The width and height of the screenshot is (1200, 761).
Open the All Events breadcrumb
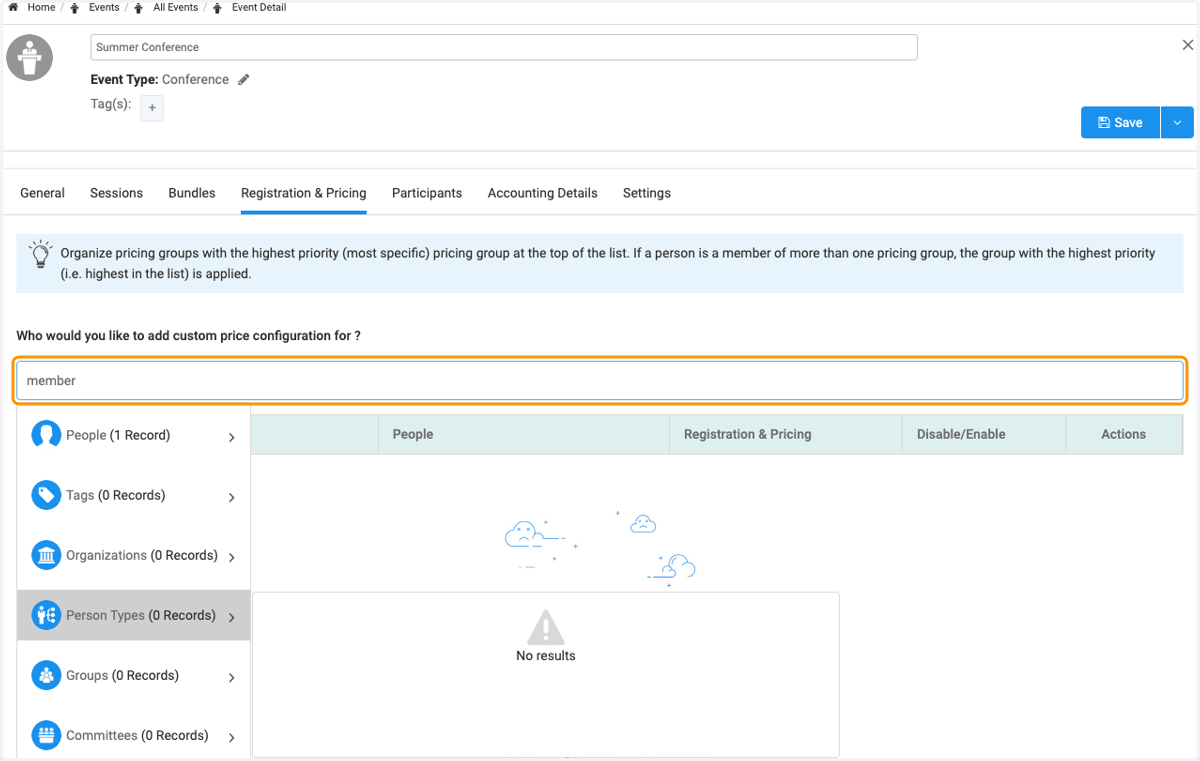pos(175,7)
